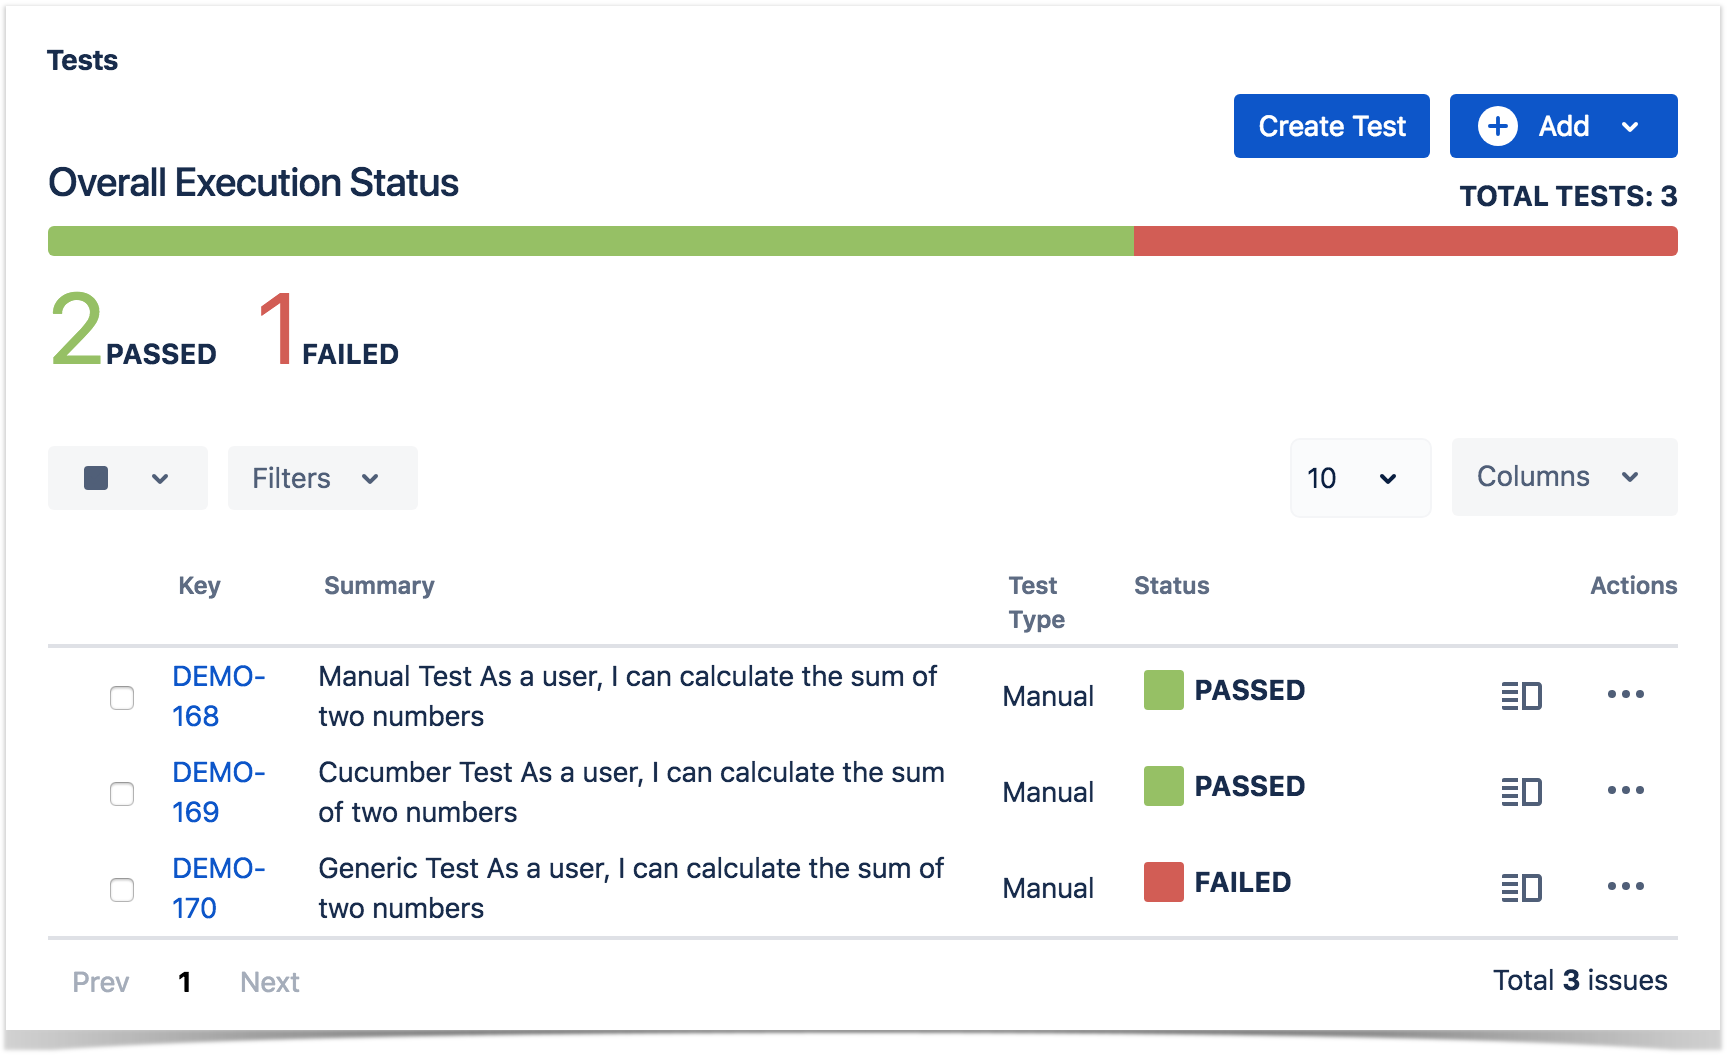The height and width of the screenshot is (1059, 1734).
Task: Click Manual test type for DEMO-169
Action: [1048, 792]
